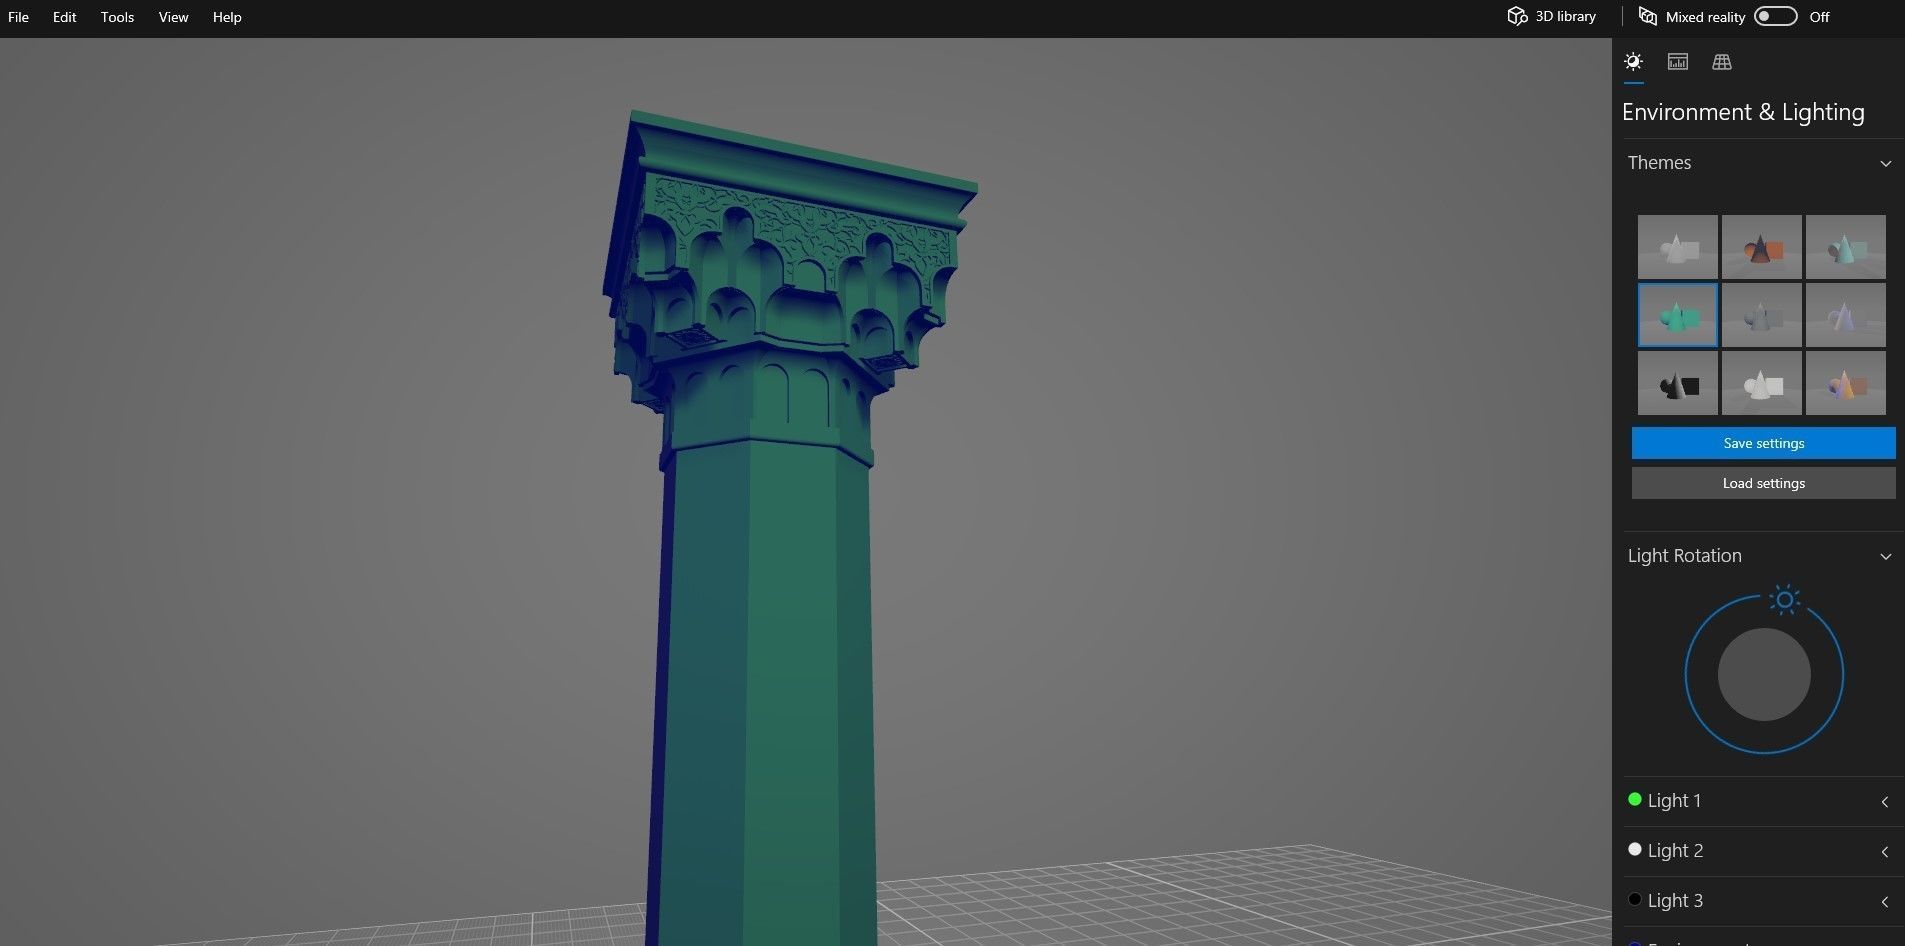1905x946 pixels.
Task: Select the Environment & Lighting sun icon
Action: [x=1634, y=62]
